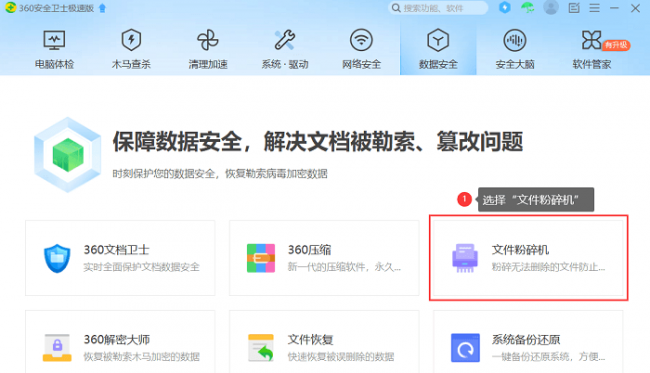650x373 pixels.
Task: Click the green umbrella icon in title bar
Action: [x=528, y=7]
